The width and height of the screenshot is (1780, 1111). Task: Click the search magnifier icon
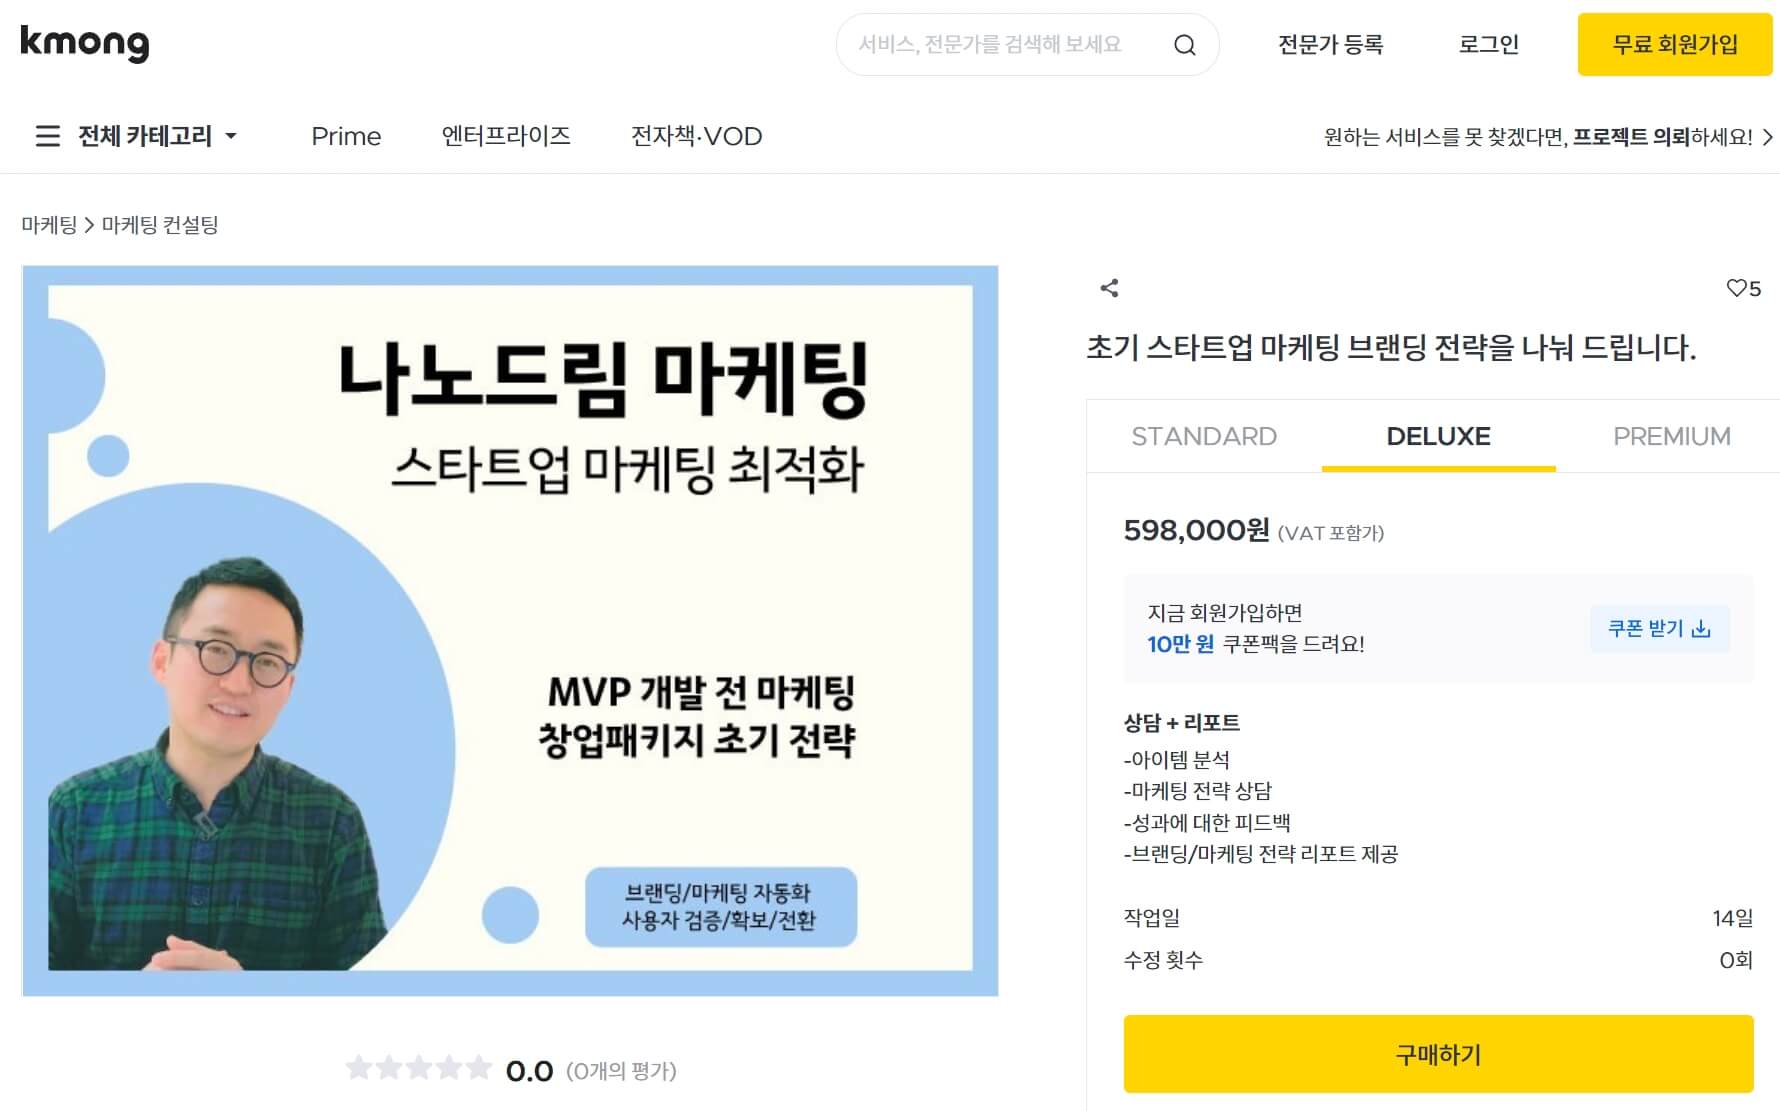point(1184,45)
